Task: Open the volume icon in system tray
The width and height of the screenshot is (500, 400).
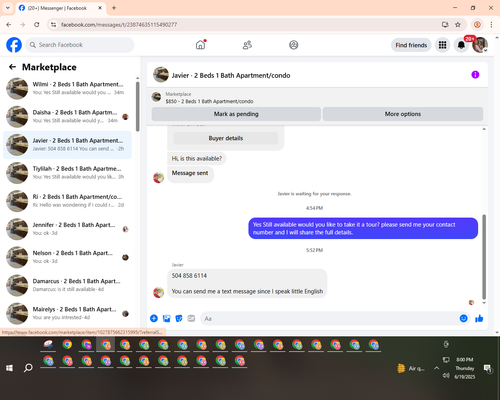Action: tap(446, 375)
